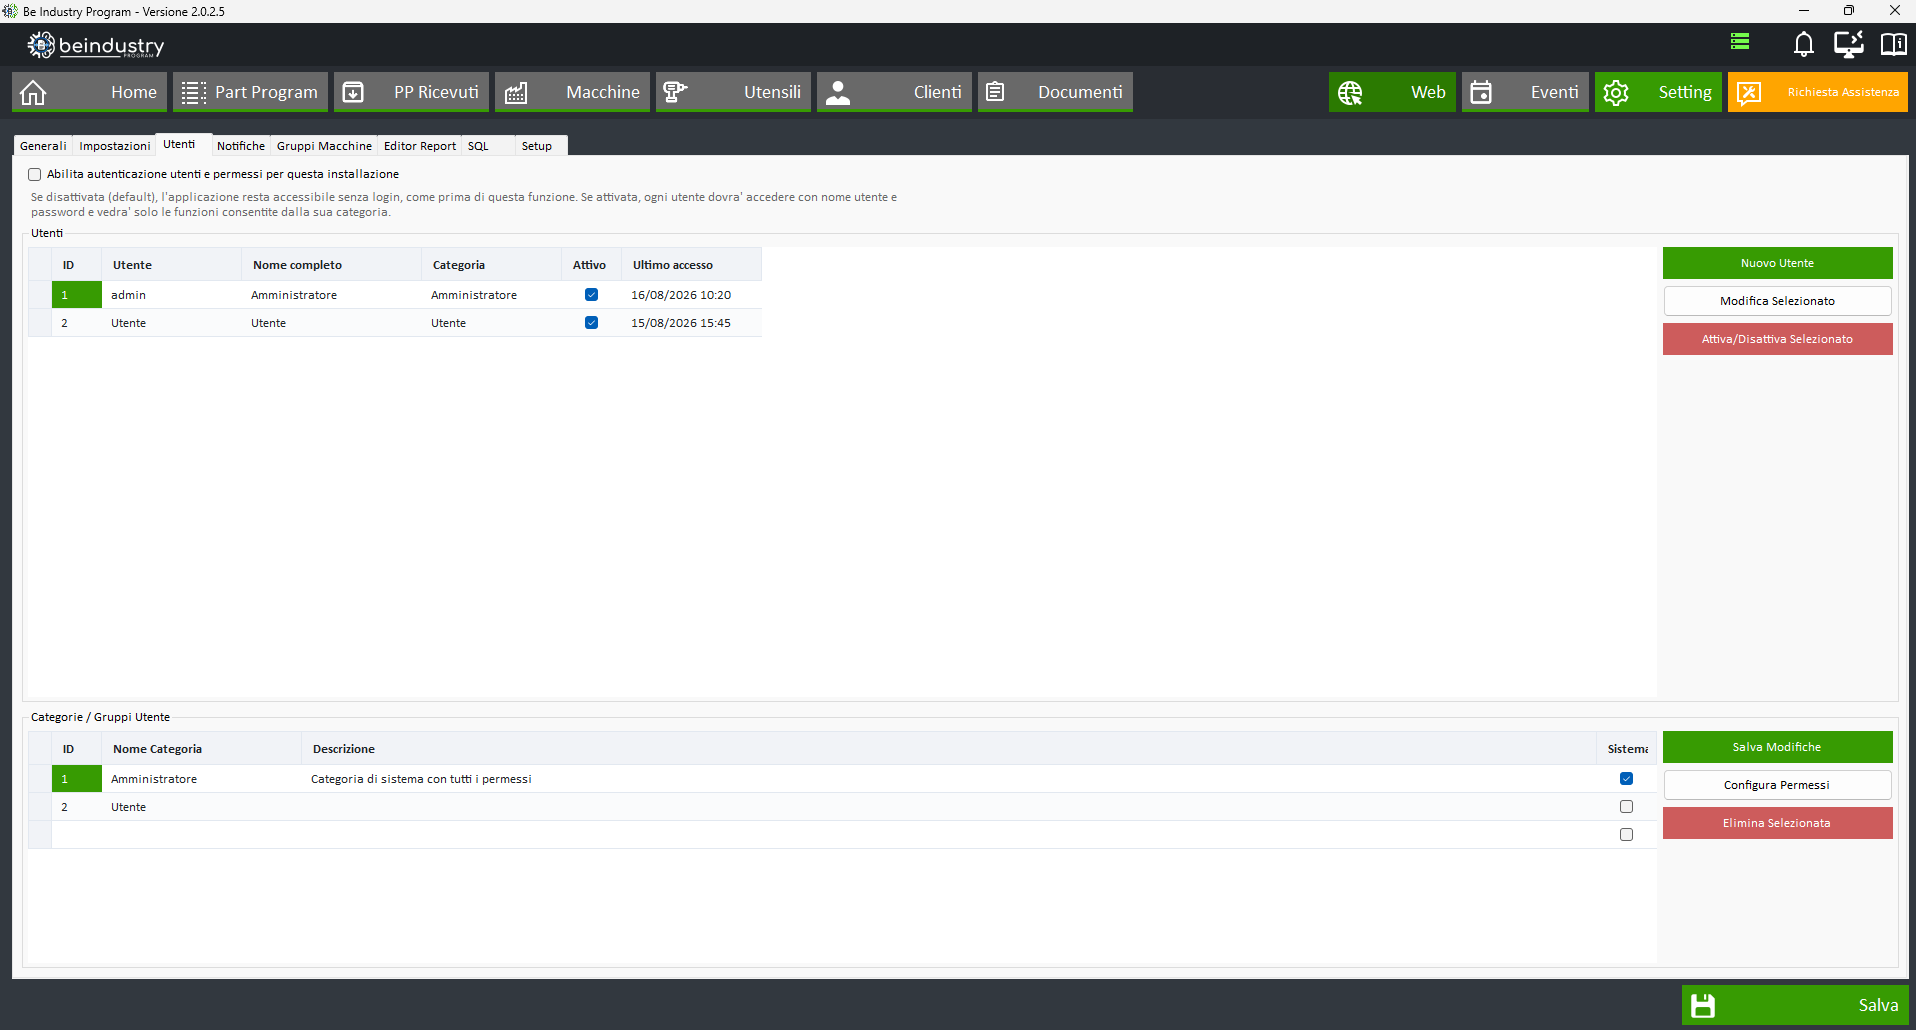Click the Setting gear icon

click(1616, 92)
